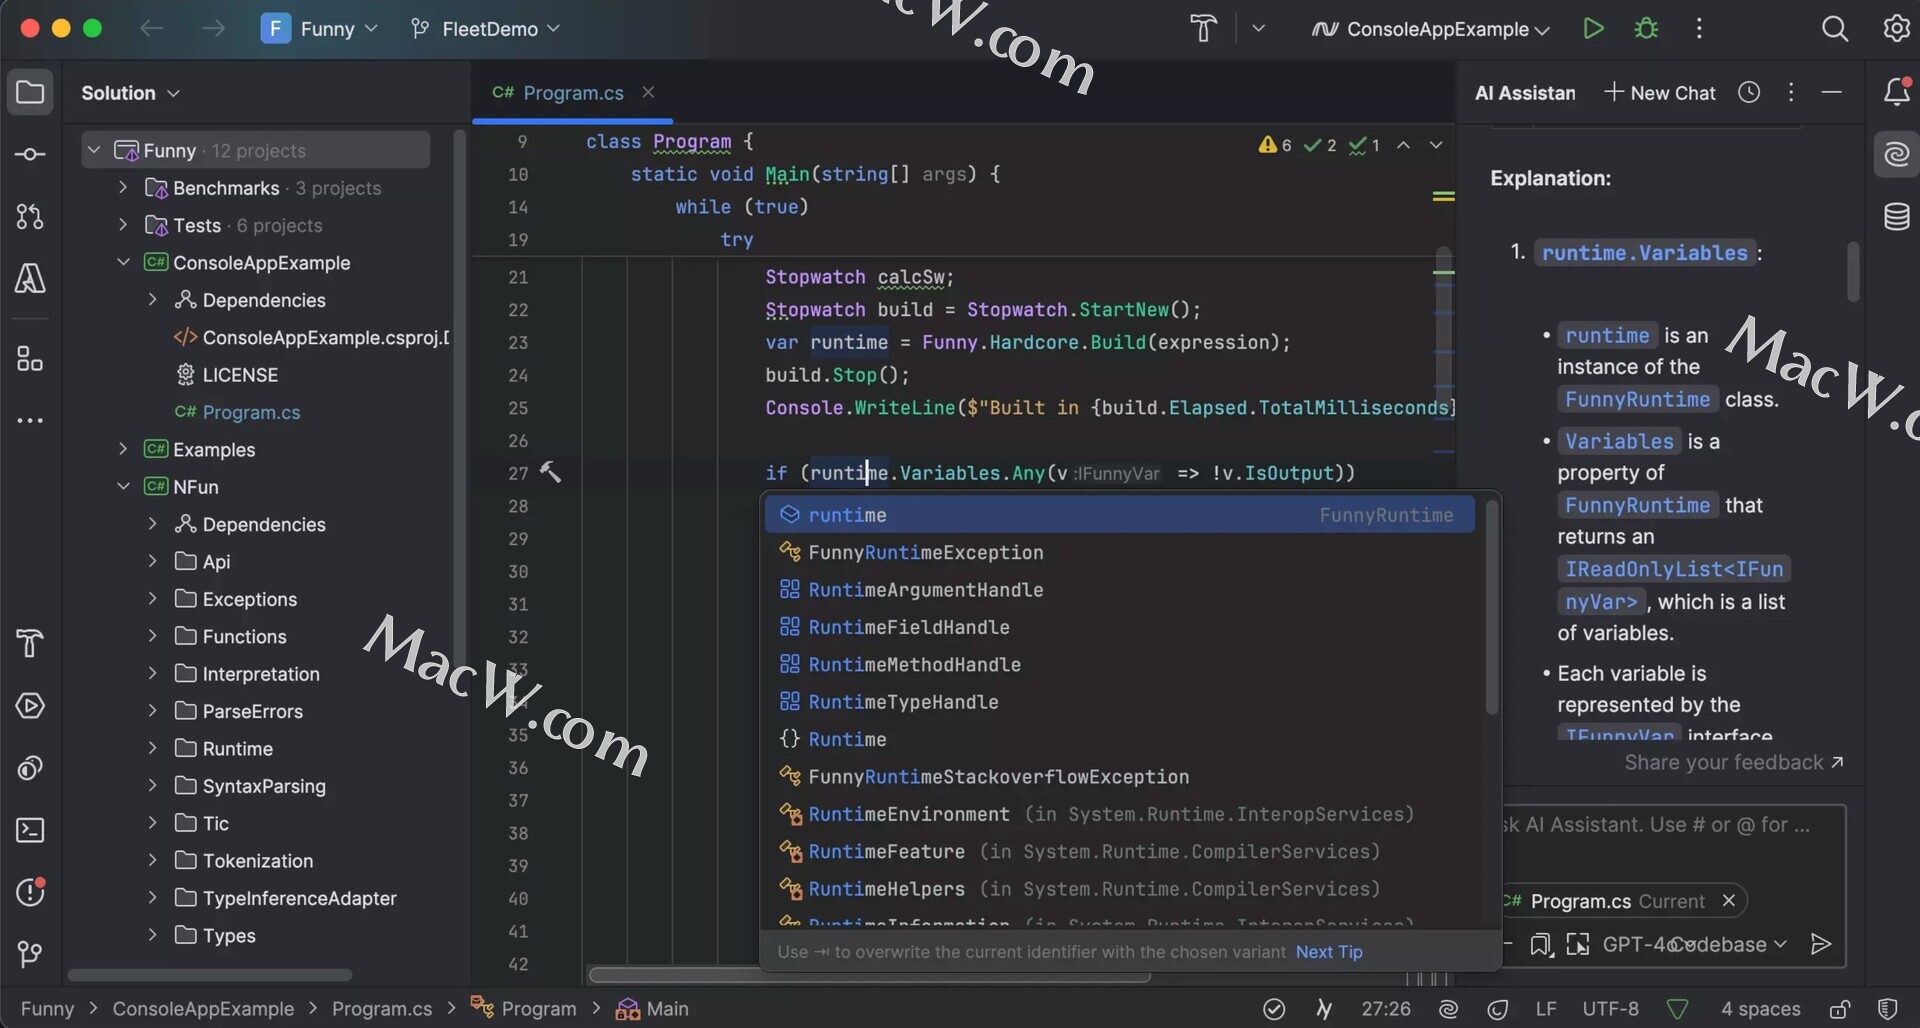Toggle the read-only lock in status bar
The image size is (1920, 1028).
tap(1839, 1009)
